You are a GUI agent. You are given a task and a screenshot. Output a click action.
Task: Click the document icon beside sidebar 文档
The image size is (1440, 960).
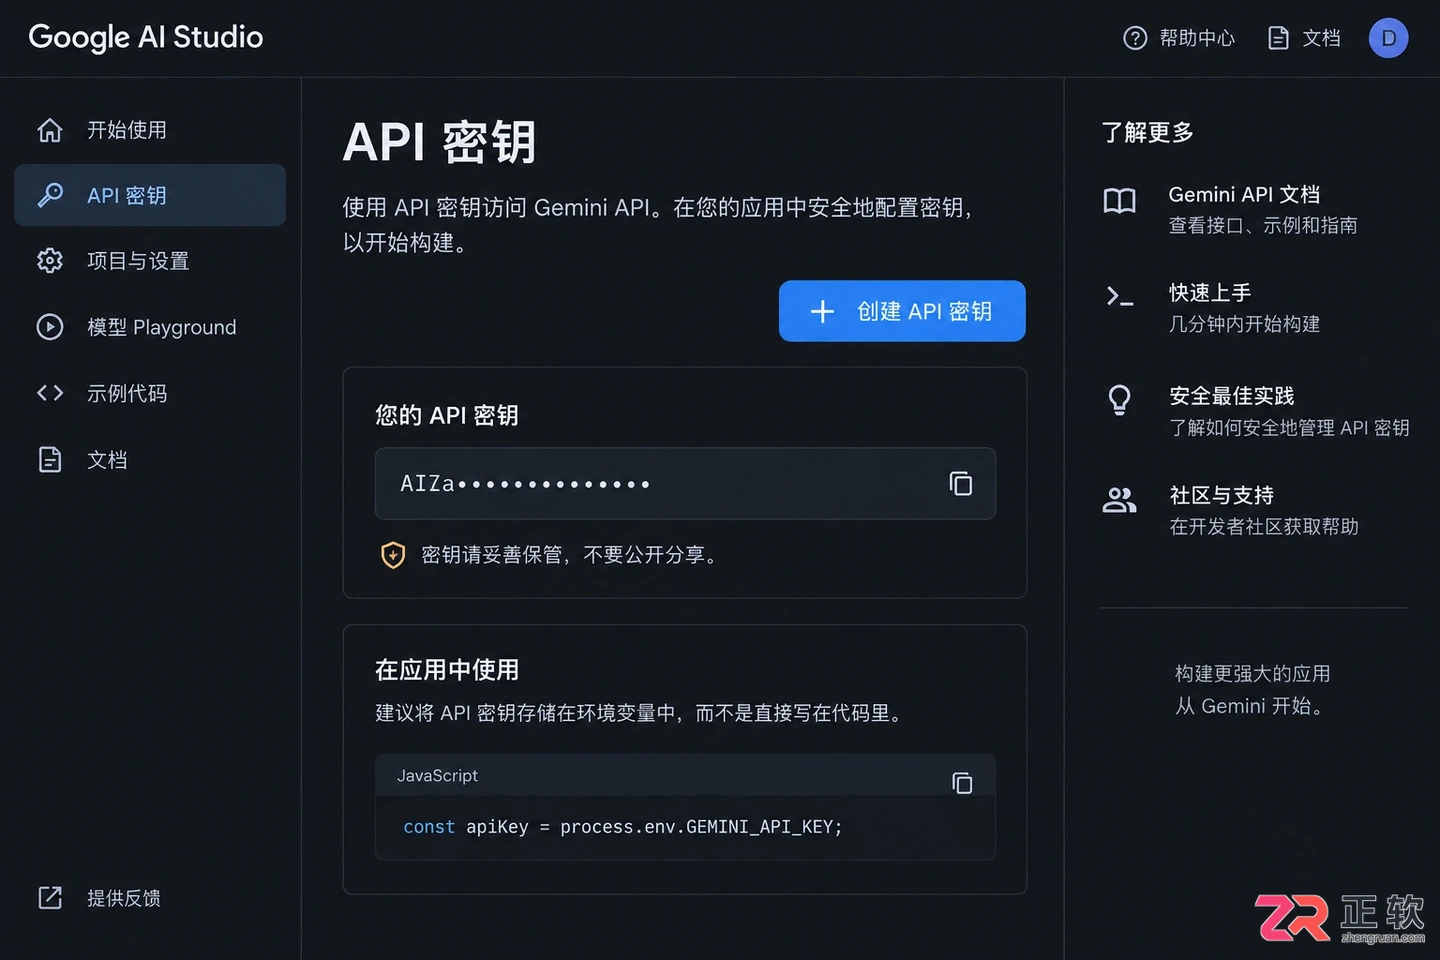coord(50,460)
